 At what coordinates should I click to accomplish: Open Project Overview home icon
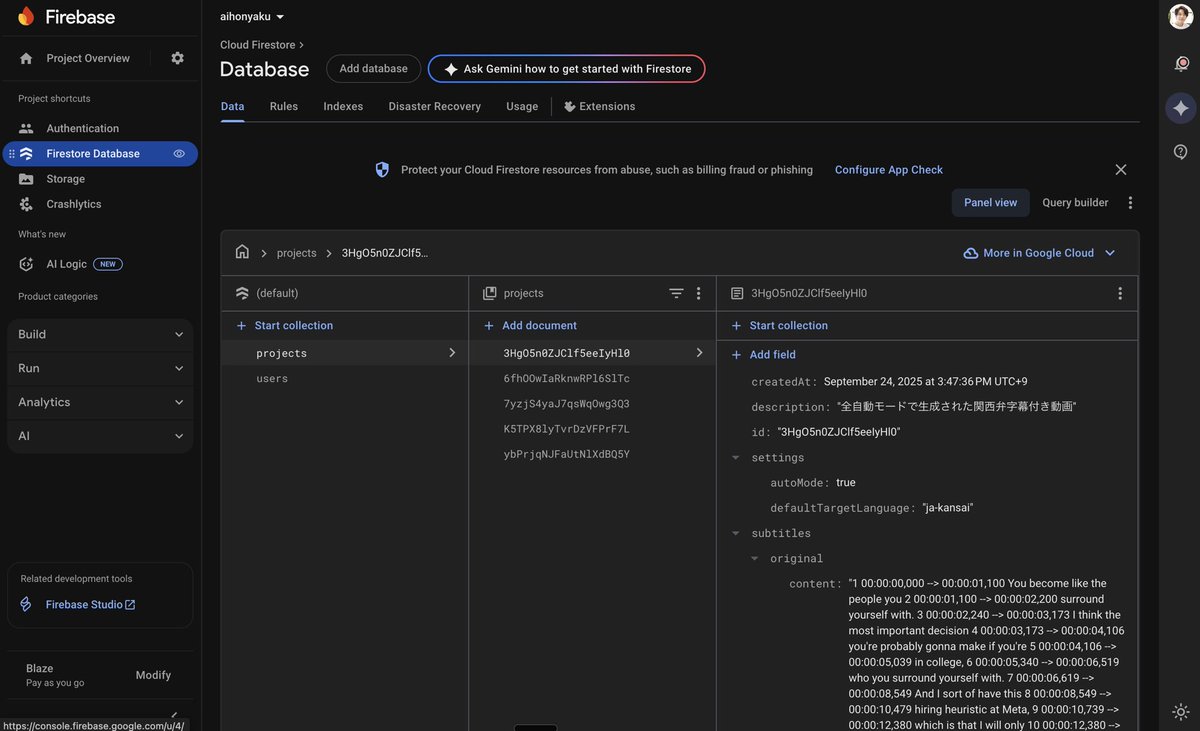point(26,58)
